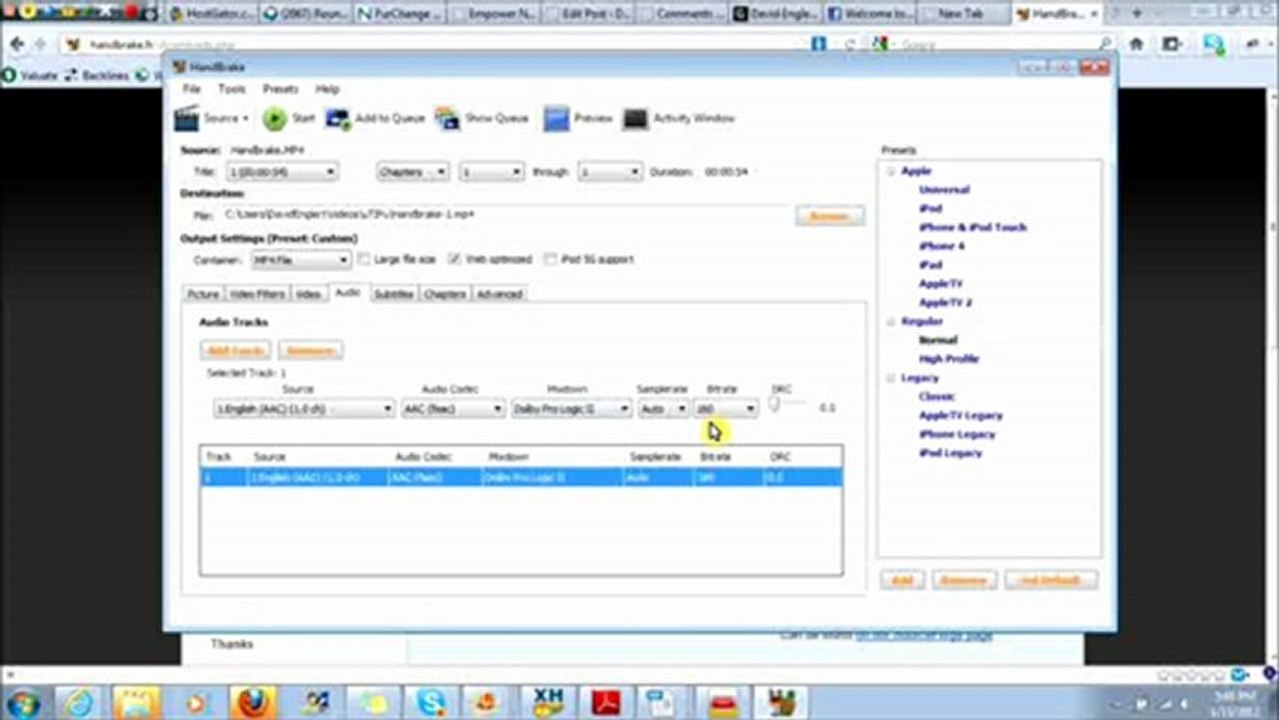Open Internet Explorer from the taskbar
This screenshot has height=720, width=1279.
coord(78,702)
